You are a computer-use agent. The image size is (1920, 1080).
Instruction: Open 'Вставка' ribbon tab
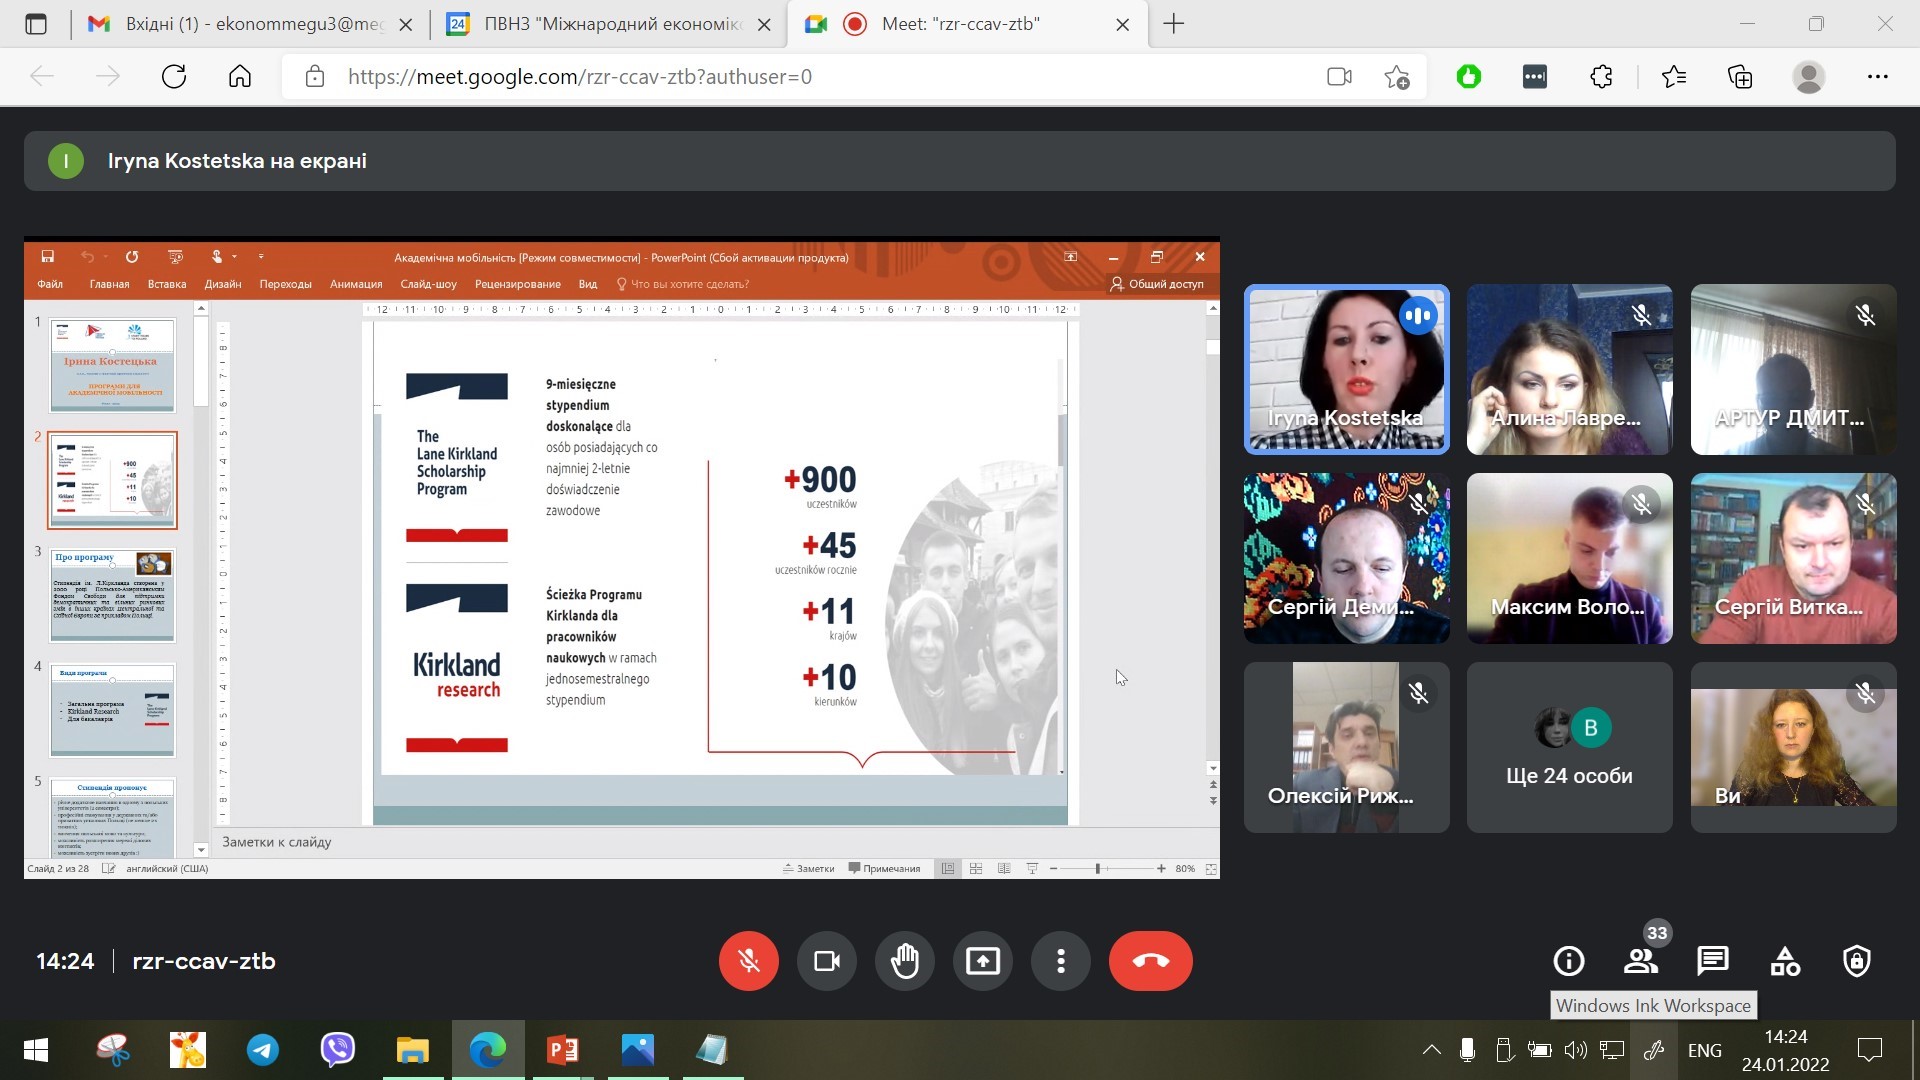coord(167,284)
